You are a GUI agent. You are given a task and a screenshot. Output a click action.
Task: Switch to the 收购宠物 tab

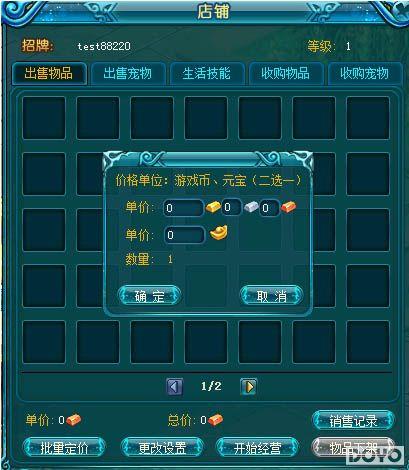click(364, 73)
